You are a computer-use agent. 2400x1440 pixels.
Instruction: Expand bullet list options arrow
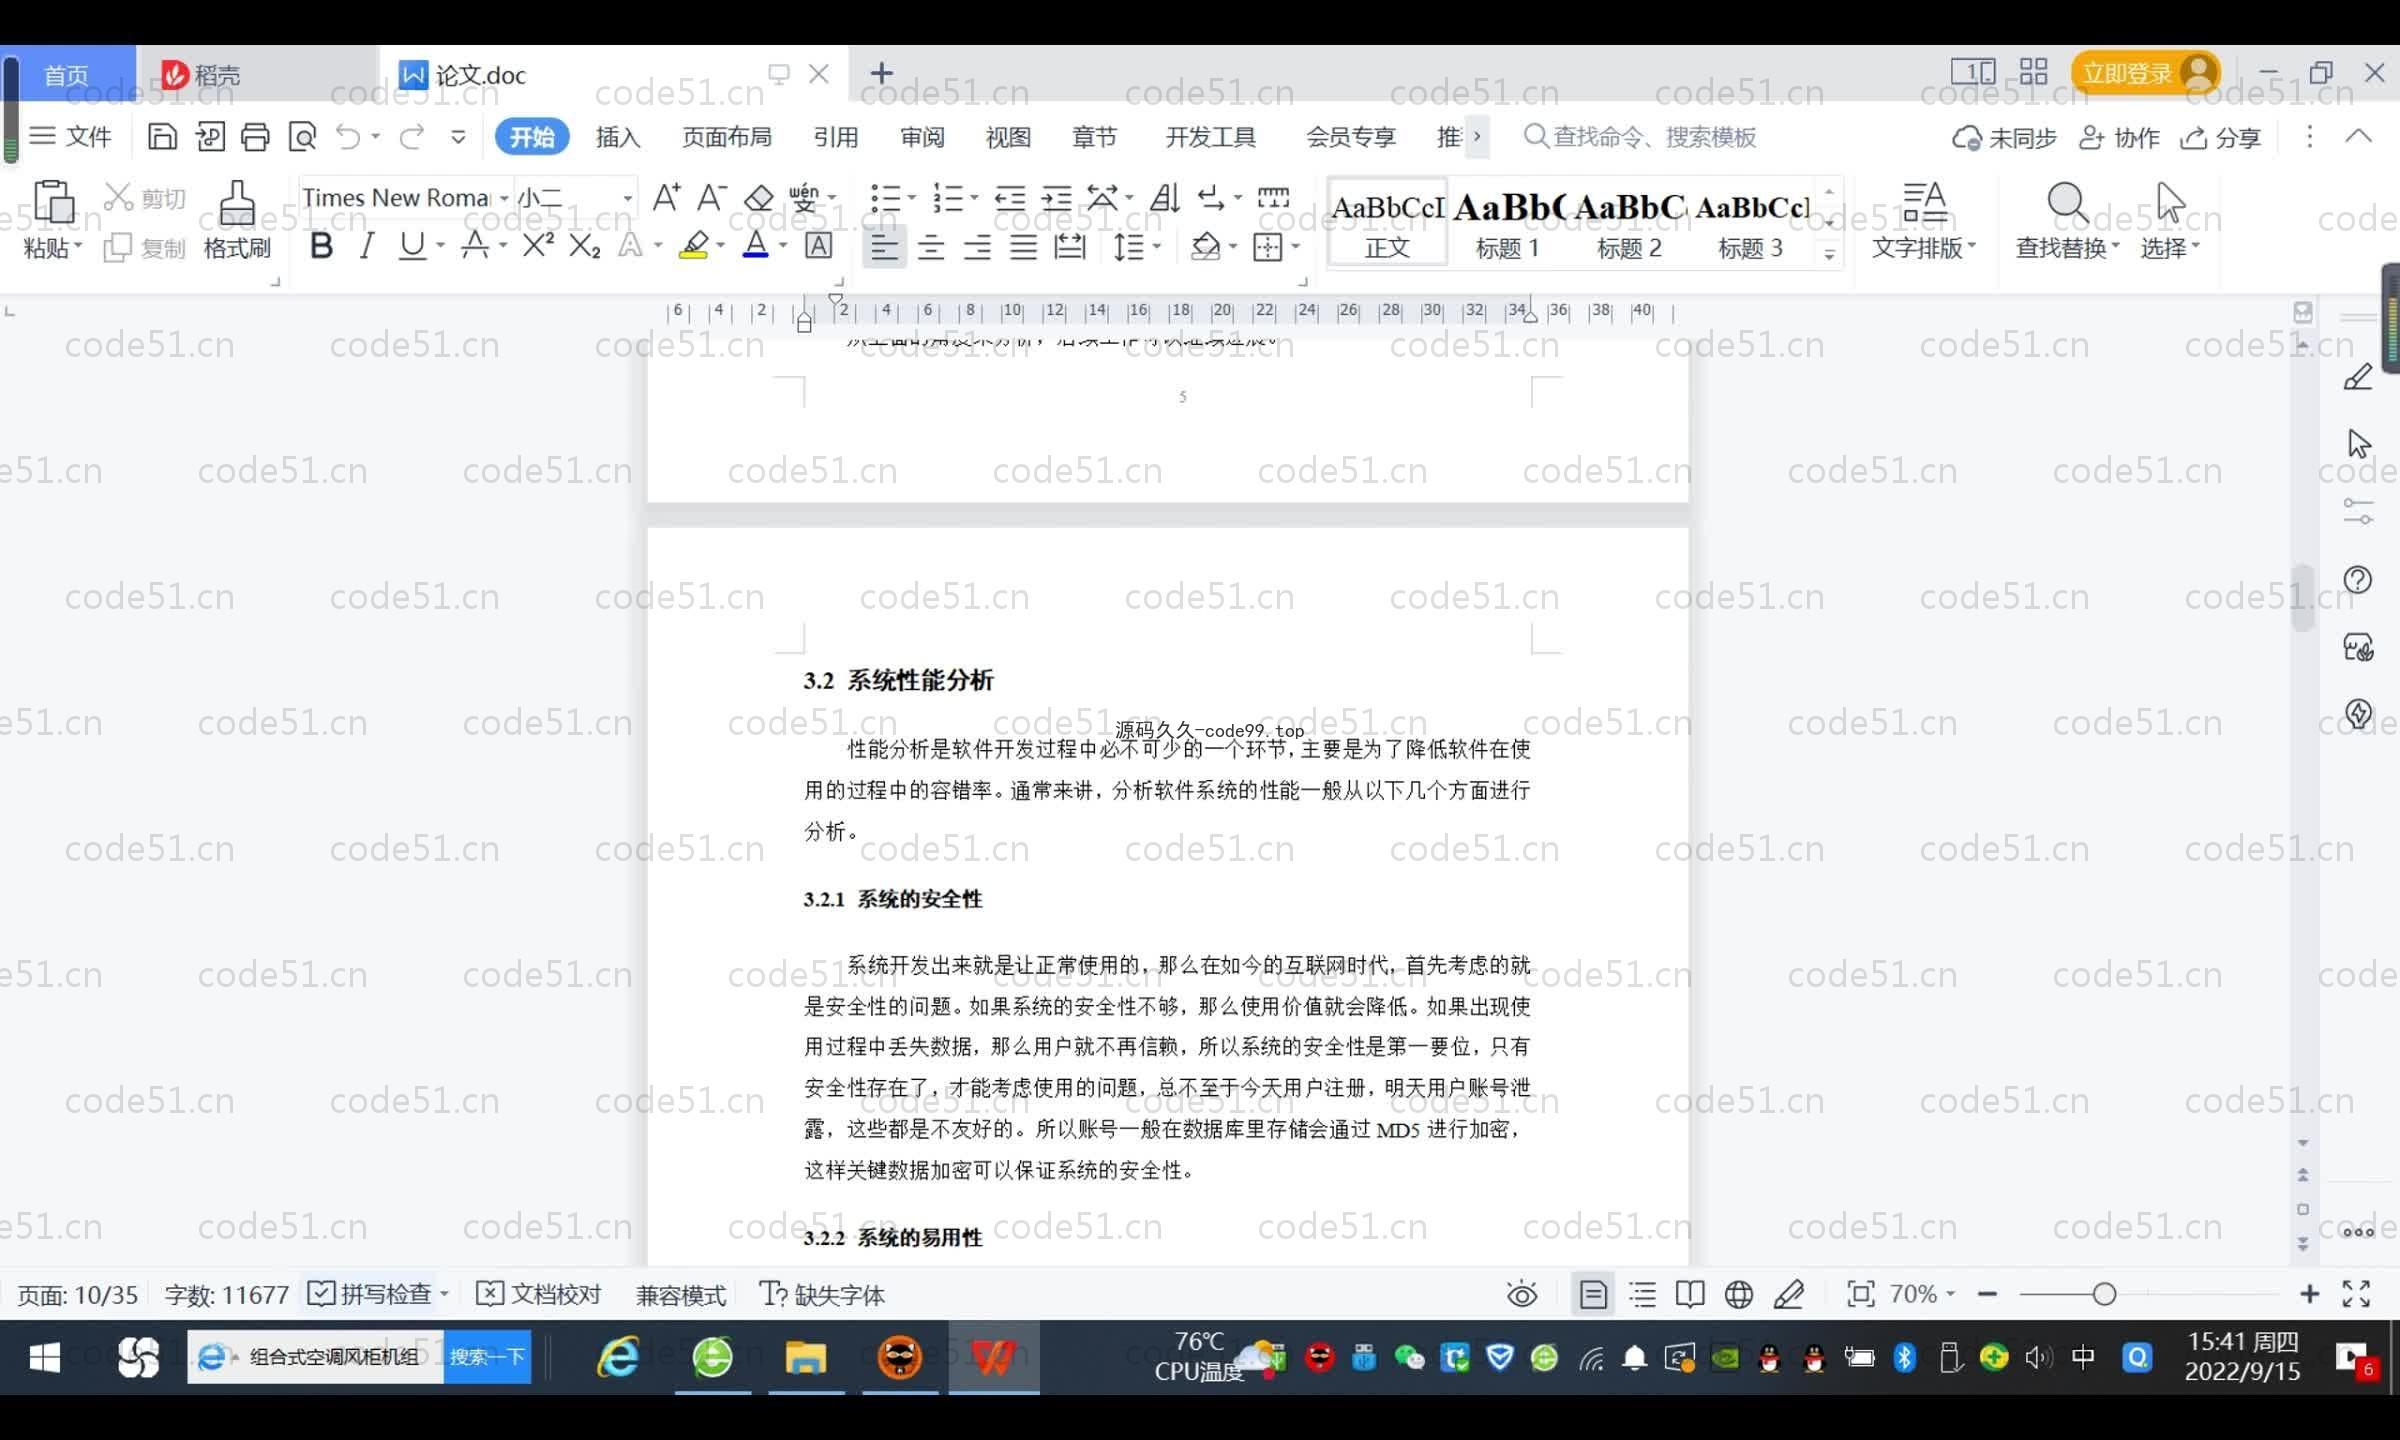[x=911, y=197]
